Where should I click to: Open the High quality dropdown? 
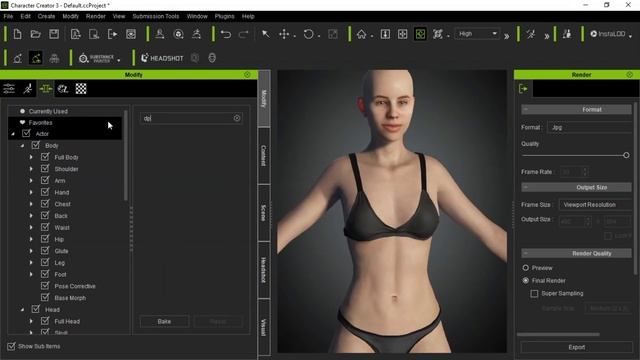pyautogui.click(x=478, y=34)
